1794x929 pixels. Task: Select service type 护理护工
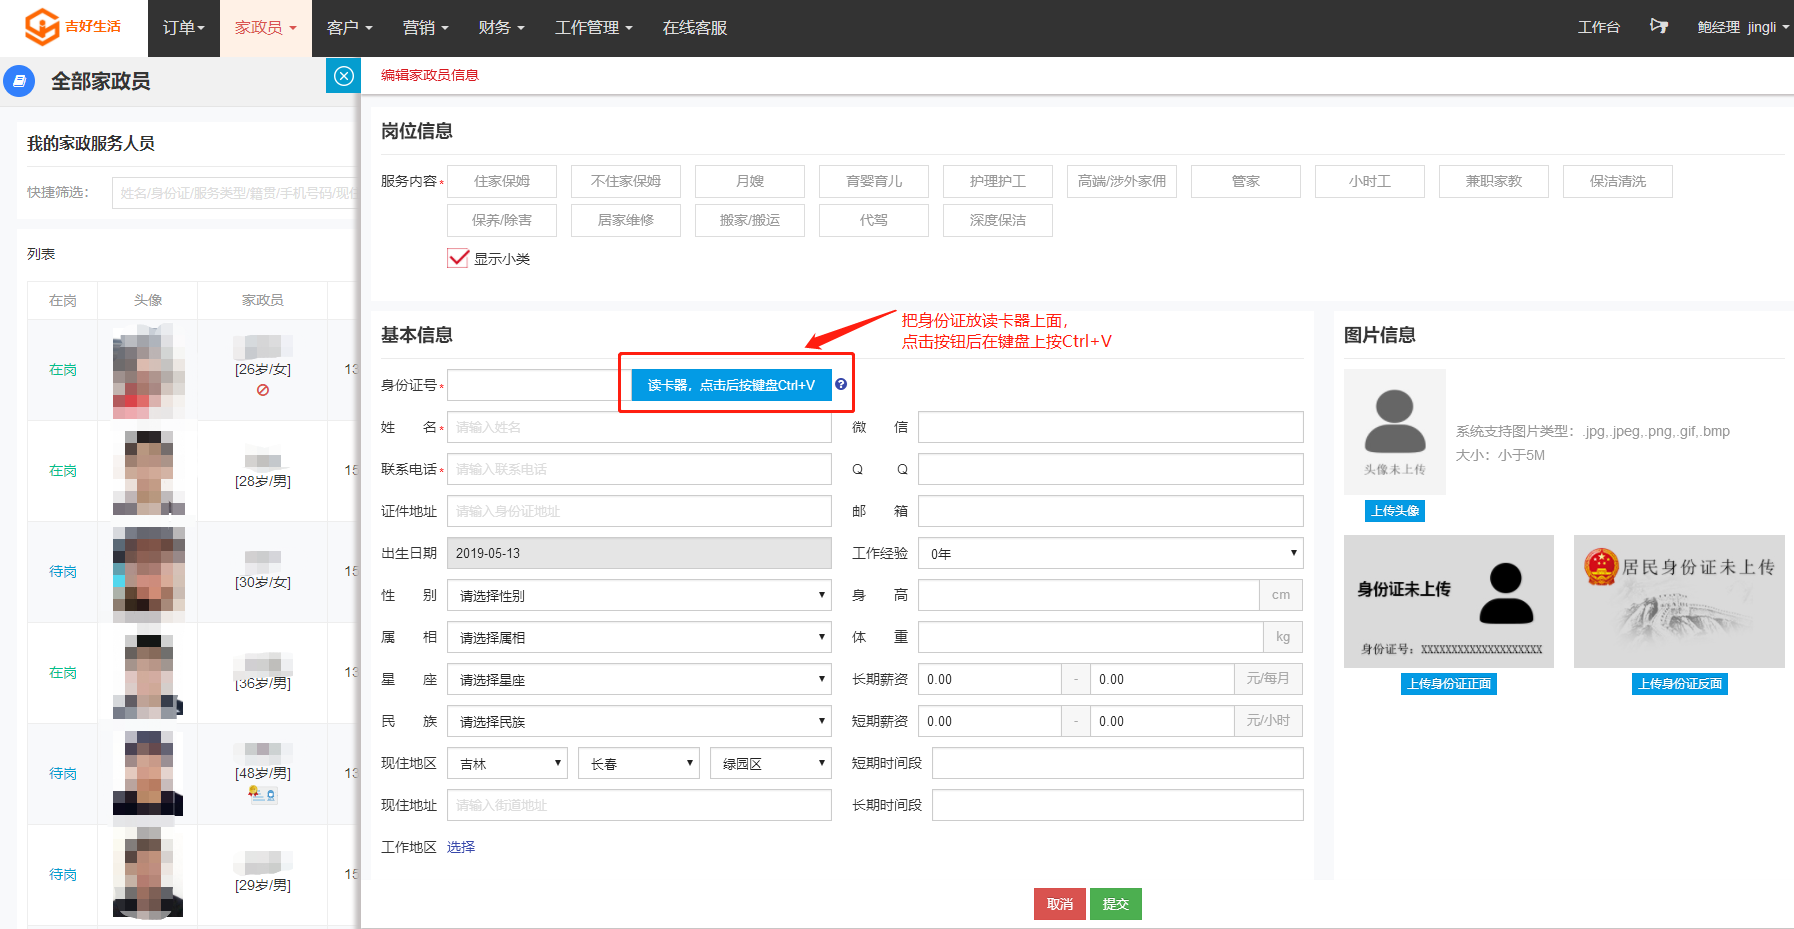click(998, 181)
